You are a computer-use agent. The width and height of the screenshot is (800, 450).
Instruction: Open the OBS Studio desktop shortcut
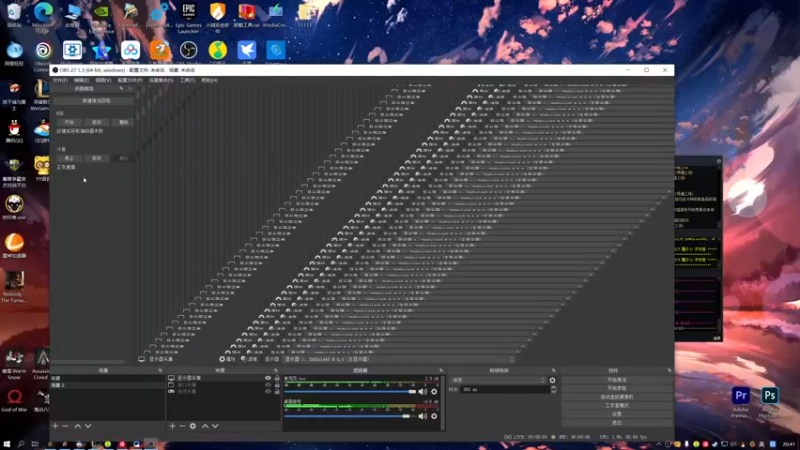pyautogui.click(x=188, y=51)
